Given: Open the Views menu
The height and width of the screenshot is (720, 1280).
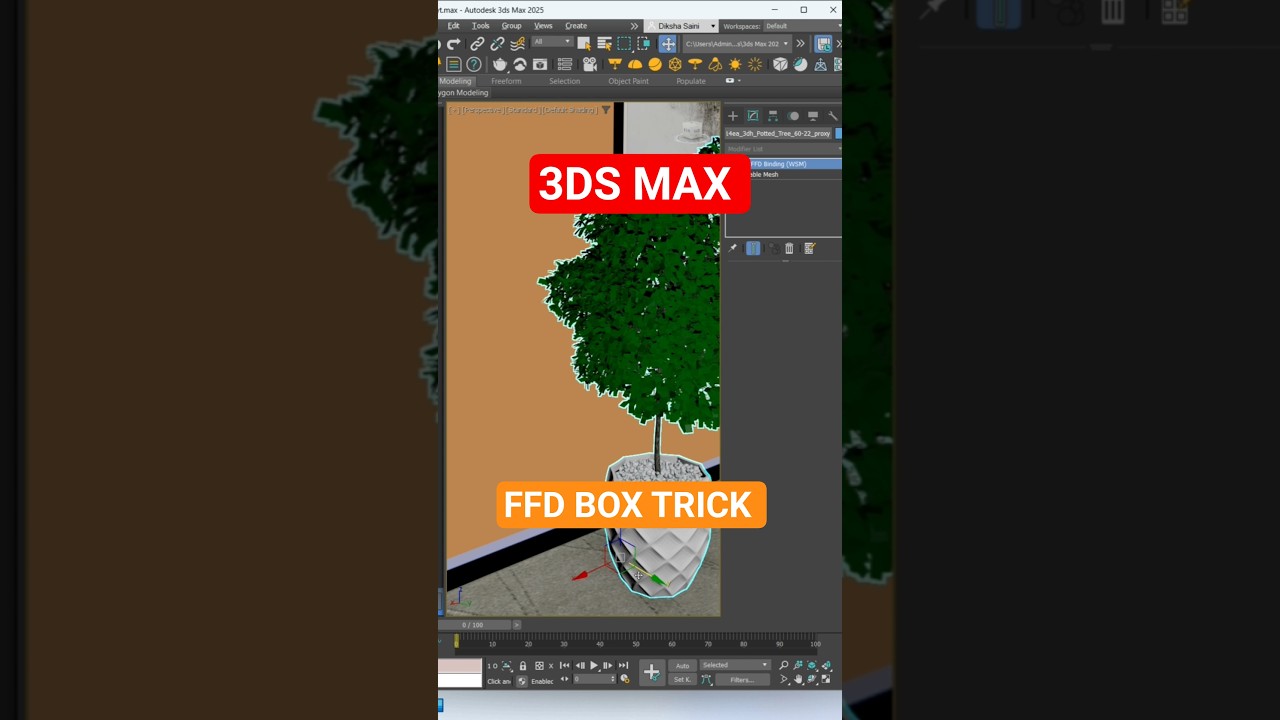Looking at the screenshot, I should (x=543, y=26).
